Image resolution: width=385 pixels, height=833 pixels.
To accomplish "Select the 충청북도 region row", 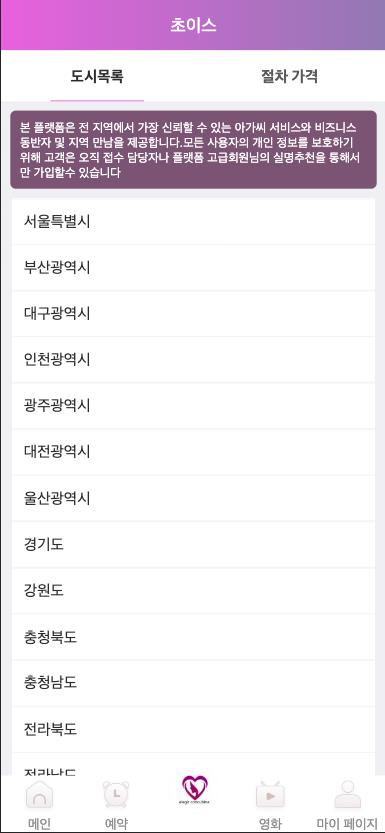I will 193,637.
